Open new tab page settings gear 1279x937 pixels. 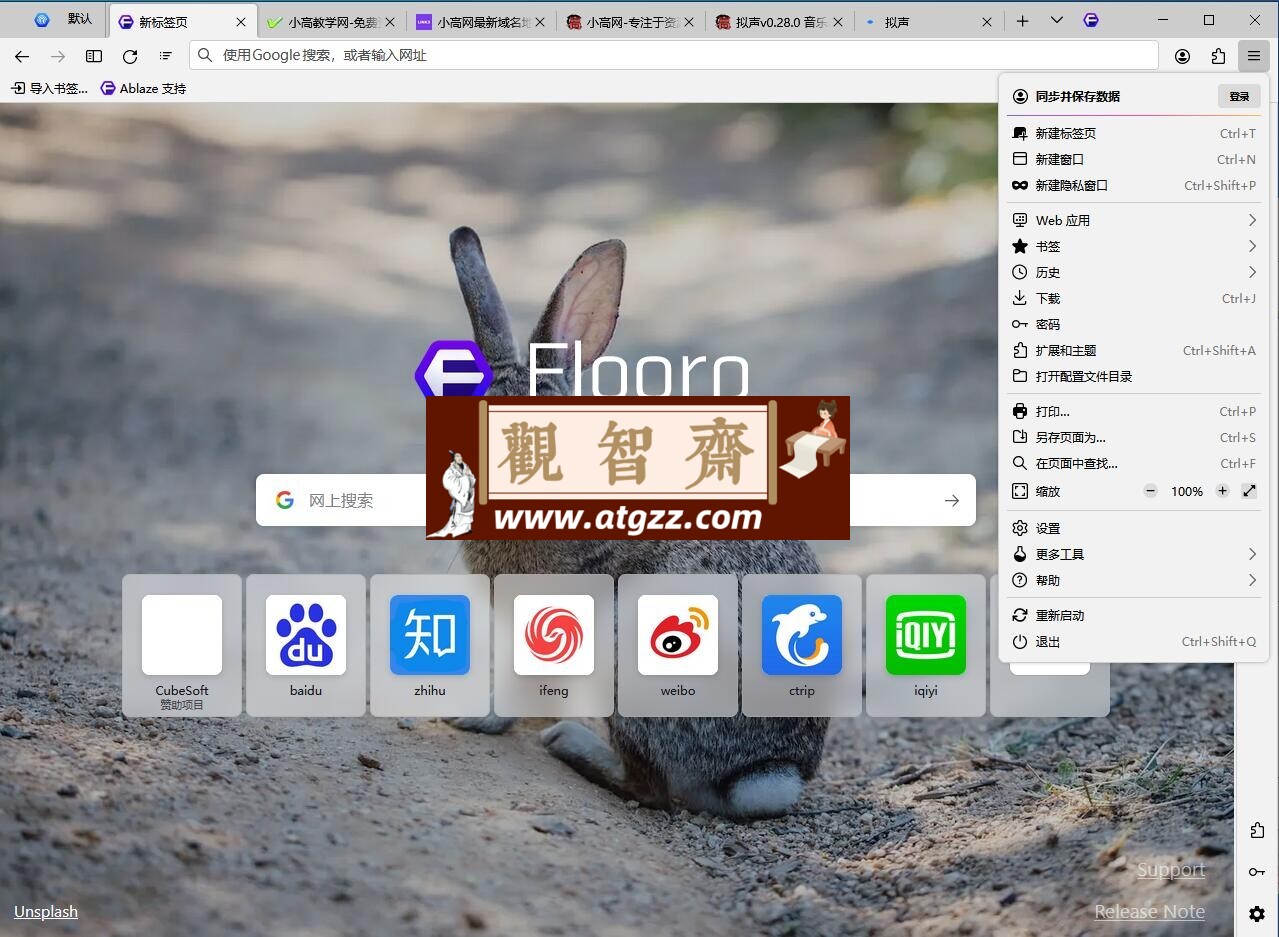(1257, 913)
